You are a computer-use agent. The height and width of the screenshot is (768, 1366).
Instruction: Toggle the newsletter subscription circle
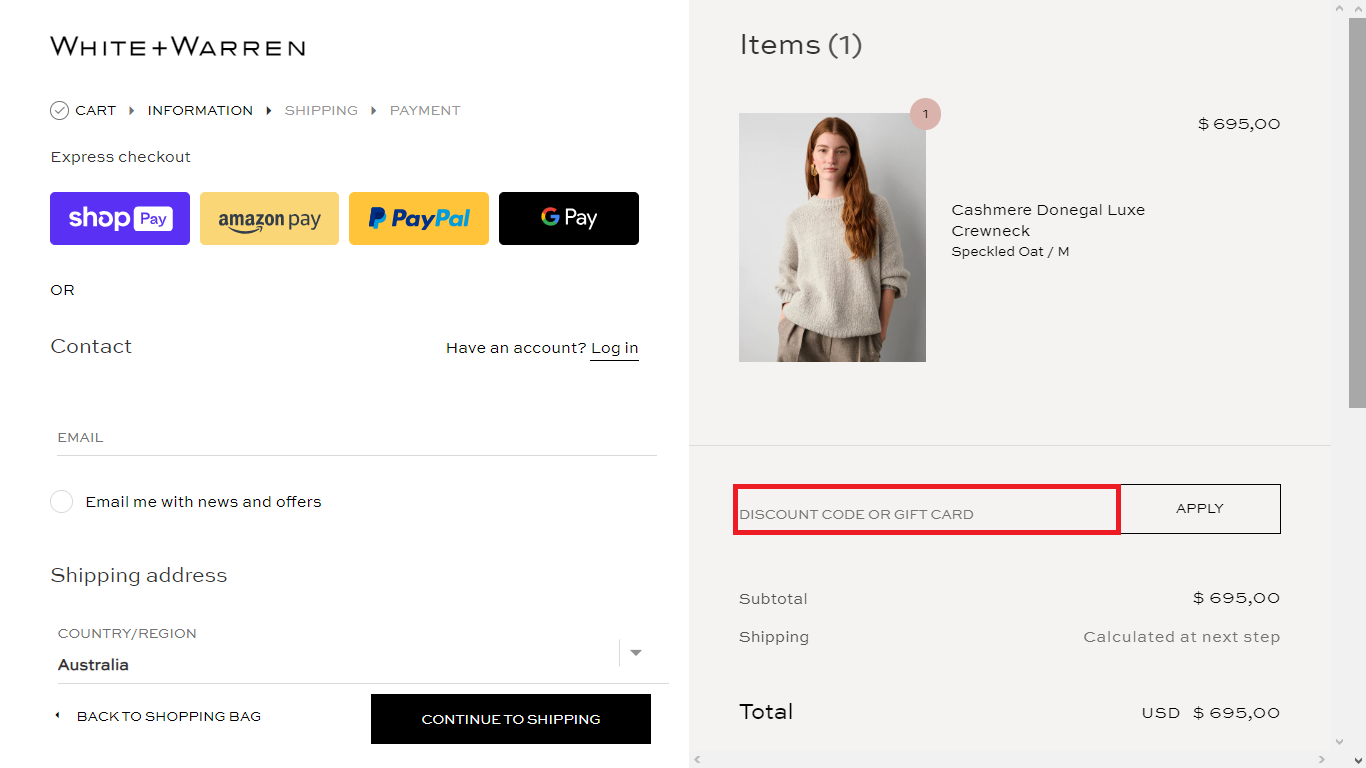61,501
